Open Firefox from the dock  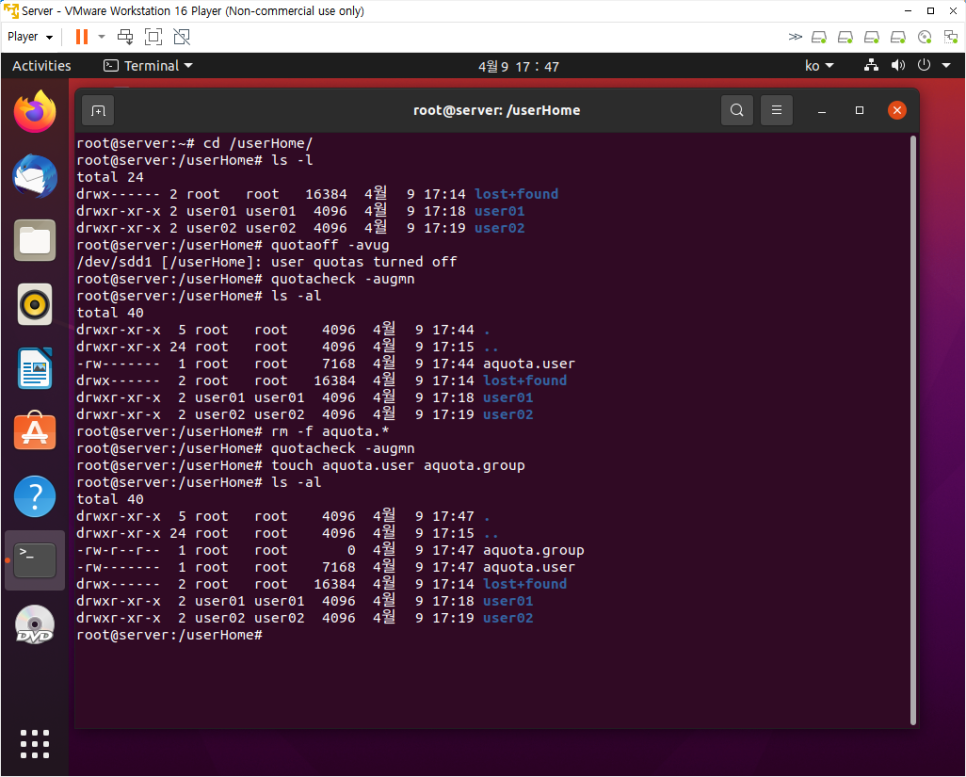pos(35,112)
